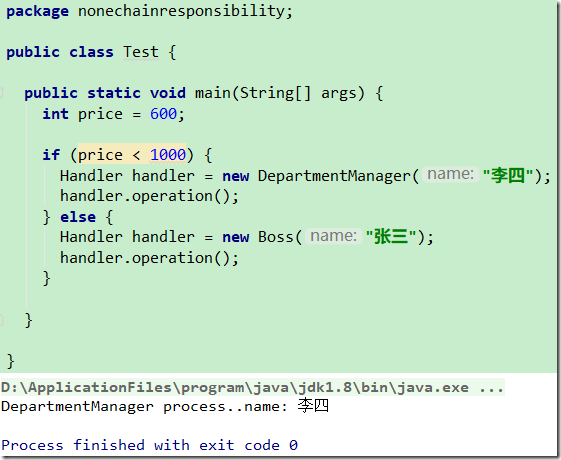This screenshot has width=561, height=460.
Task: Click the string literal "张三"
Action: point(391,237)
